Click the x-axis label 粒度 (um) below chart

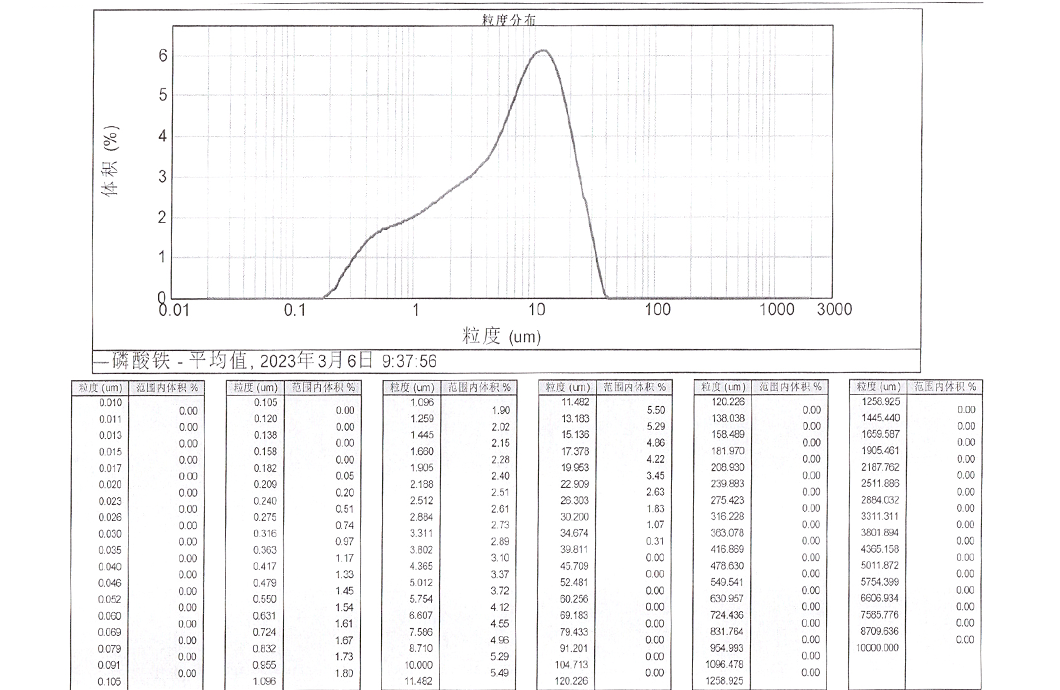(501, 336)
